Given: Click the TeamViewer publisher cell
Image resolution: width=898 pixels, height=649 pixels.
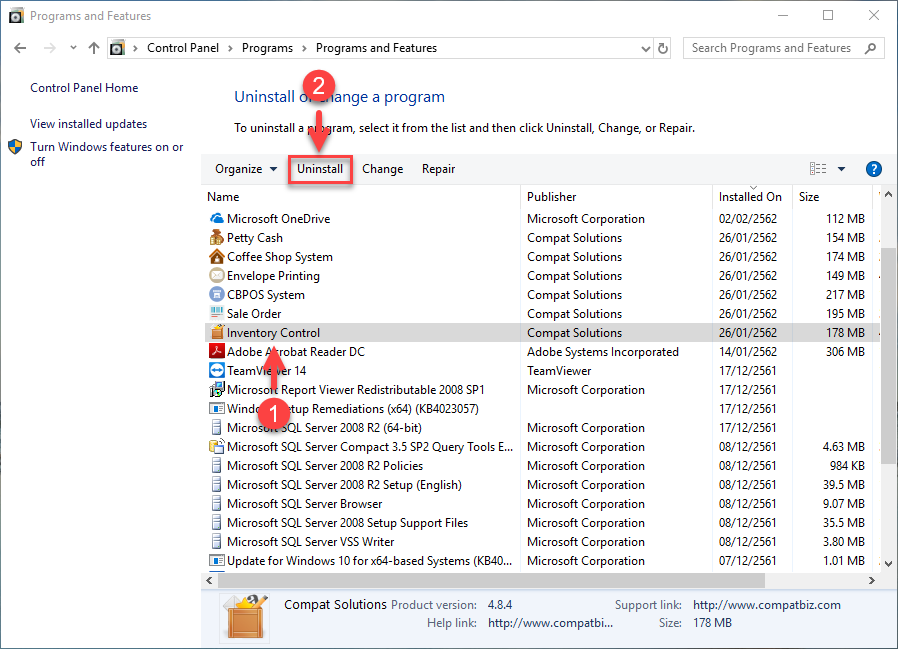Looking at the screenshot, I should point(559,371).
